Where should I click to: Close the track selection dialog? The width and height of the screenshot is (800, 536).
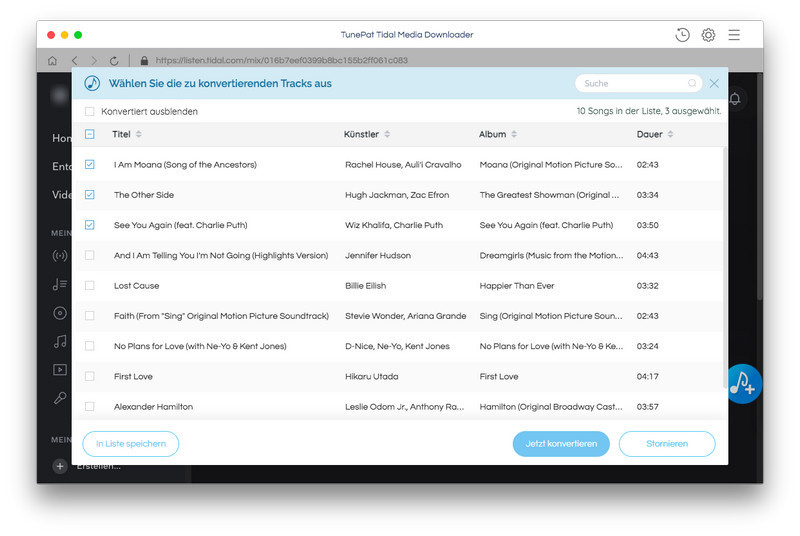714,83
